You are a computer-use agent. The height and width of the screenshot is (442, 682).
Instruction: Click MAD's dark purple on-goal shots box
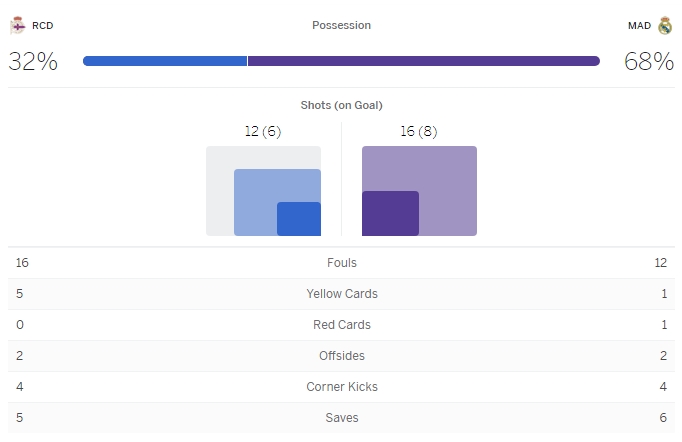pyautogui.click(x=390, y=213)
